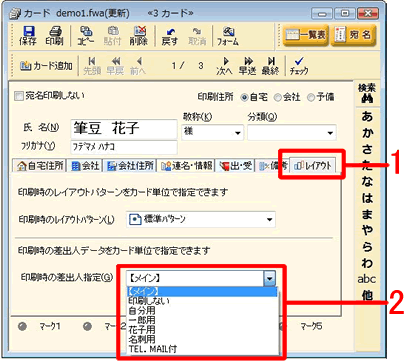404x361 pixels.
Task: Copy card with コピー icon
Action: click(86, 36)
